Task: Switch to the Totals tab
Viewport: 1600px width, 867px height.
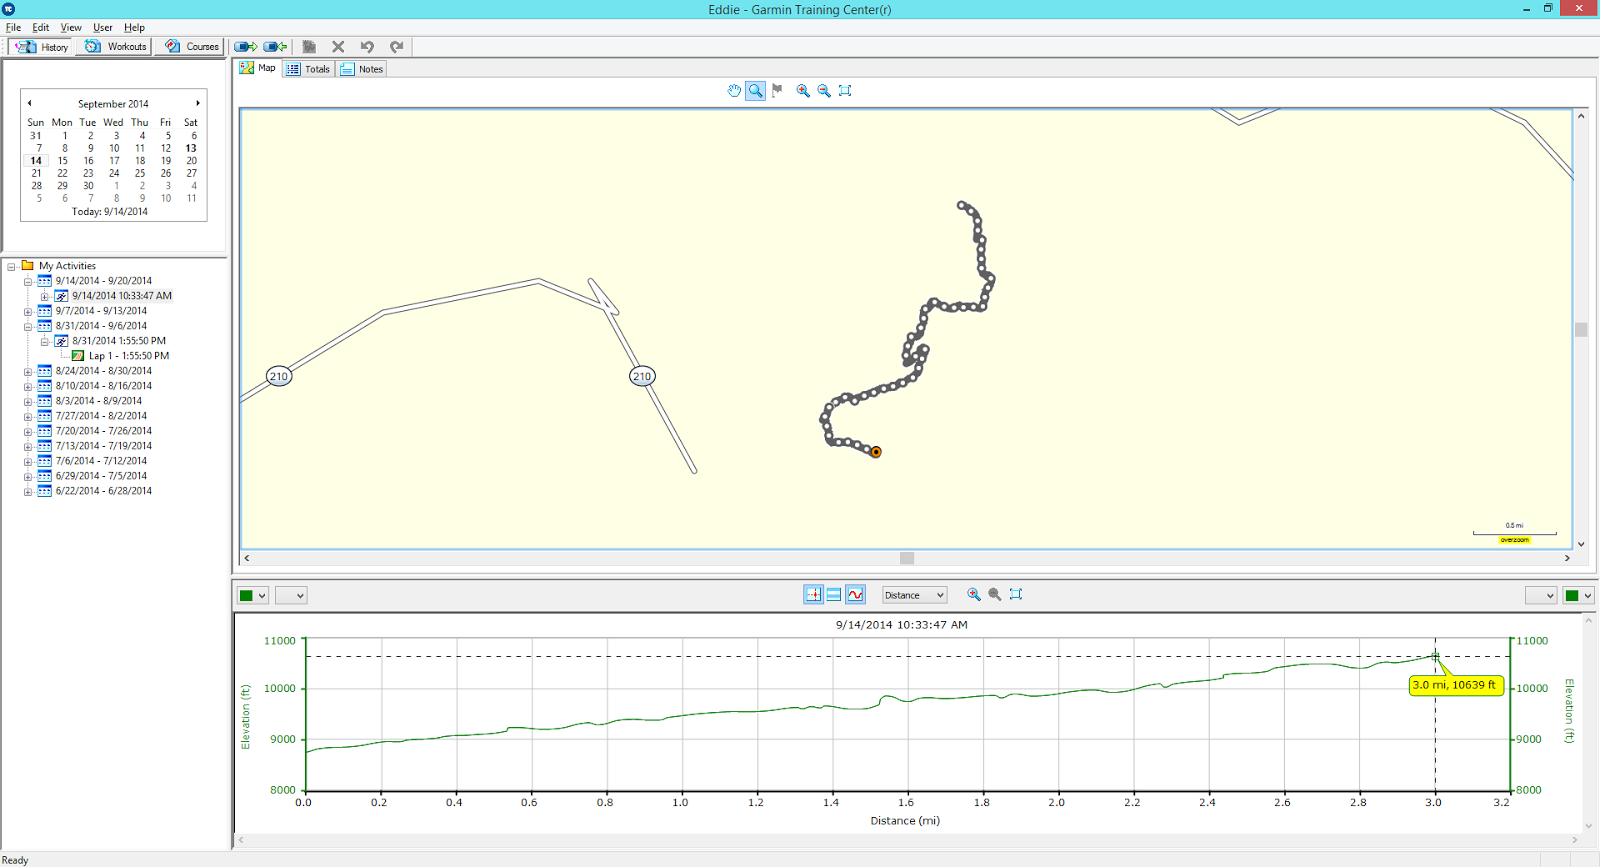Action: point(308,69)
